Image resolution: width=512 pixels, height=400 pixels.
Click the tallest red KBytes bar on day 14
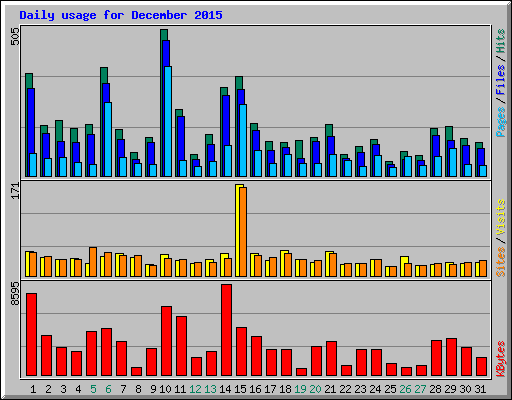226,330
